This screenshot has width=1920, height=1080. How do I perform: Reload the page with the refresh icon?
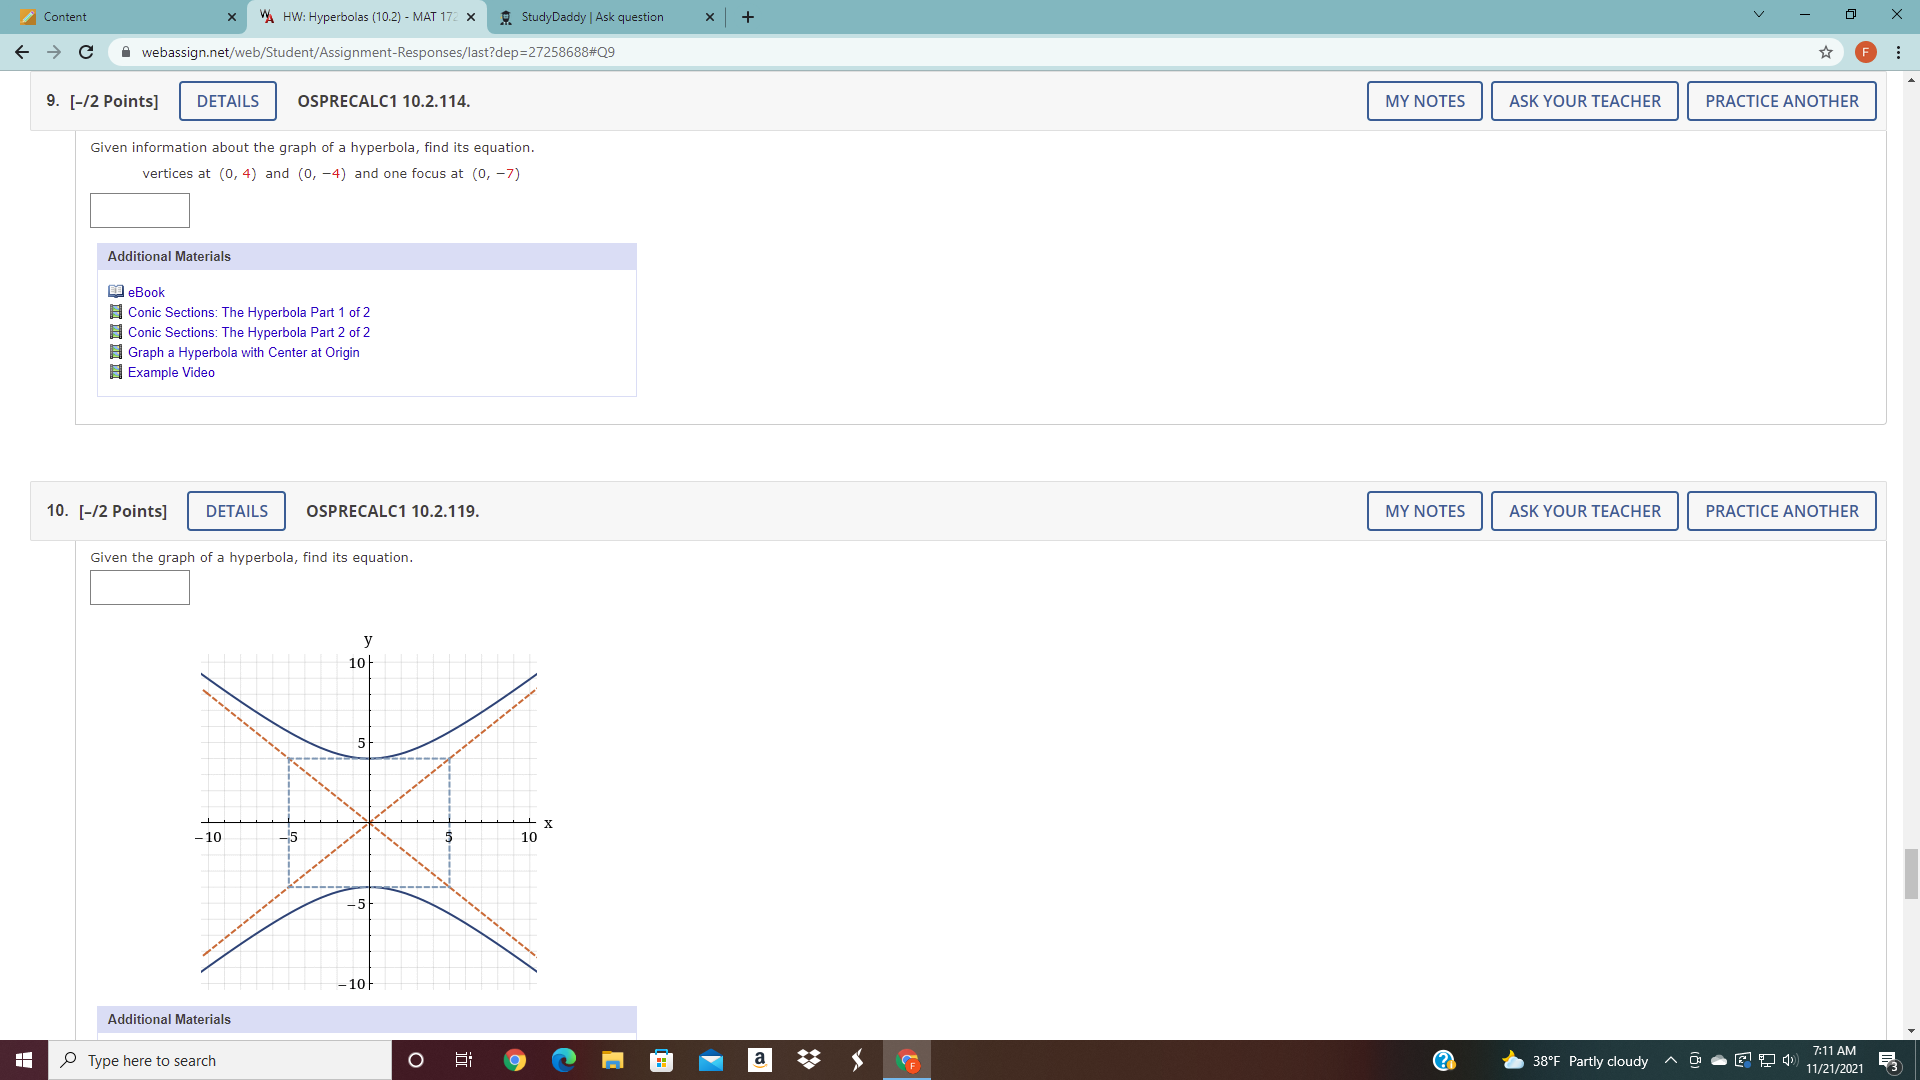click(x=86, y=52)
